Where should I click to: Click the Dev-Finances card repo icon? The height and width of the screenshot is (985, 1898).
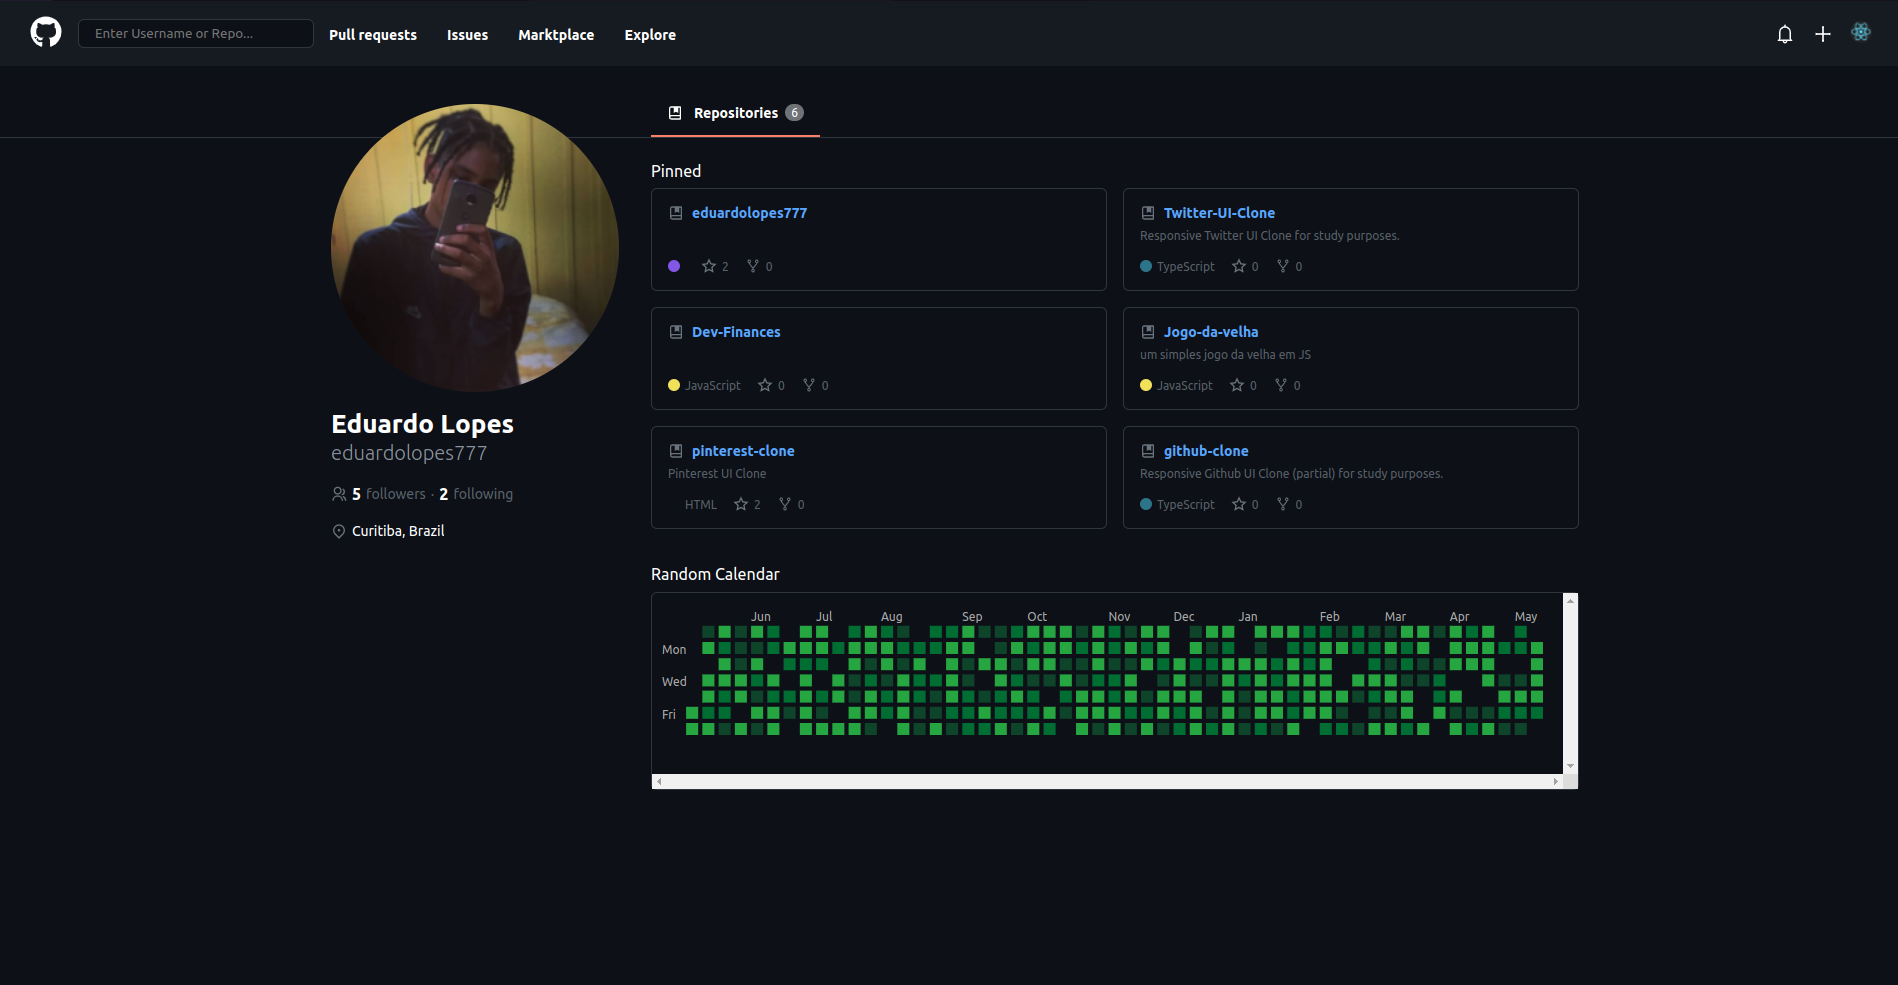[676, 332]
